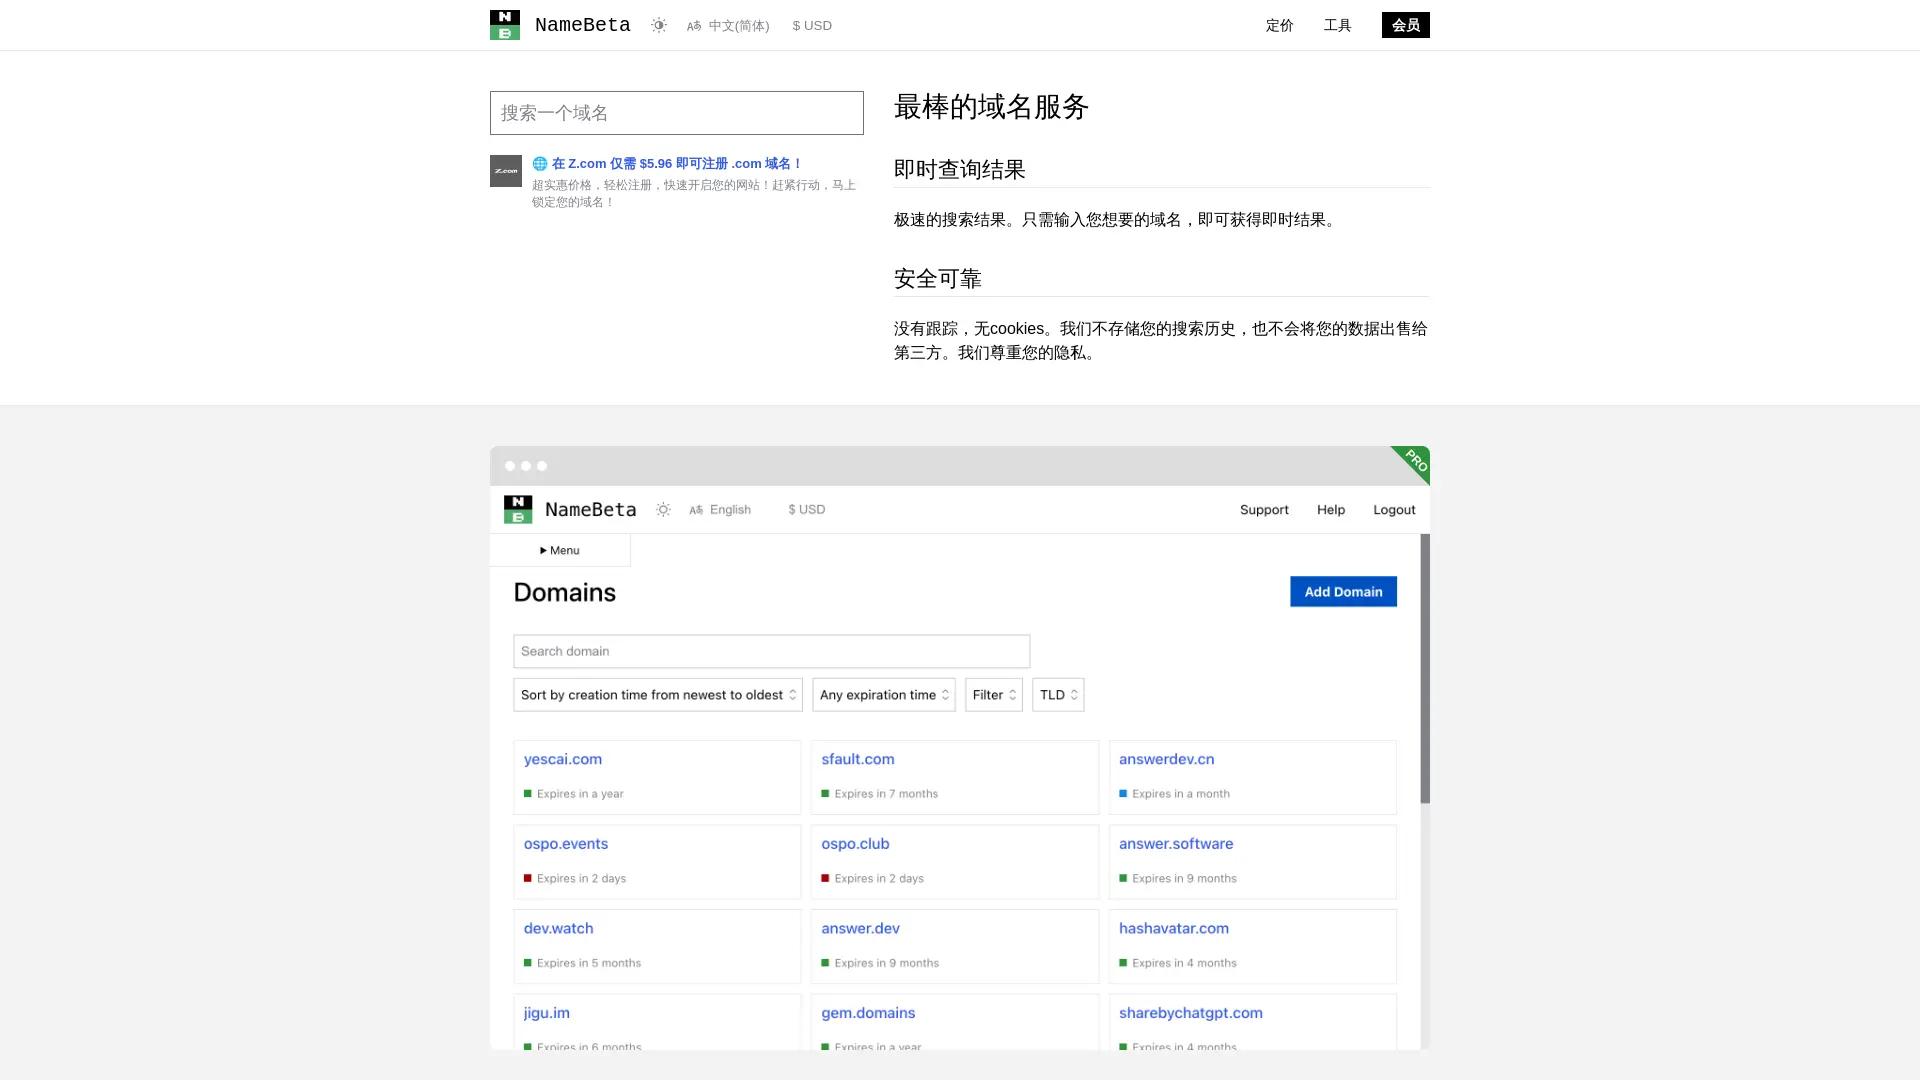Click the 会员 membership button
The height and width of the screenshot is (1080, 1920).
tap(1405, 25)
